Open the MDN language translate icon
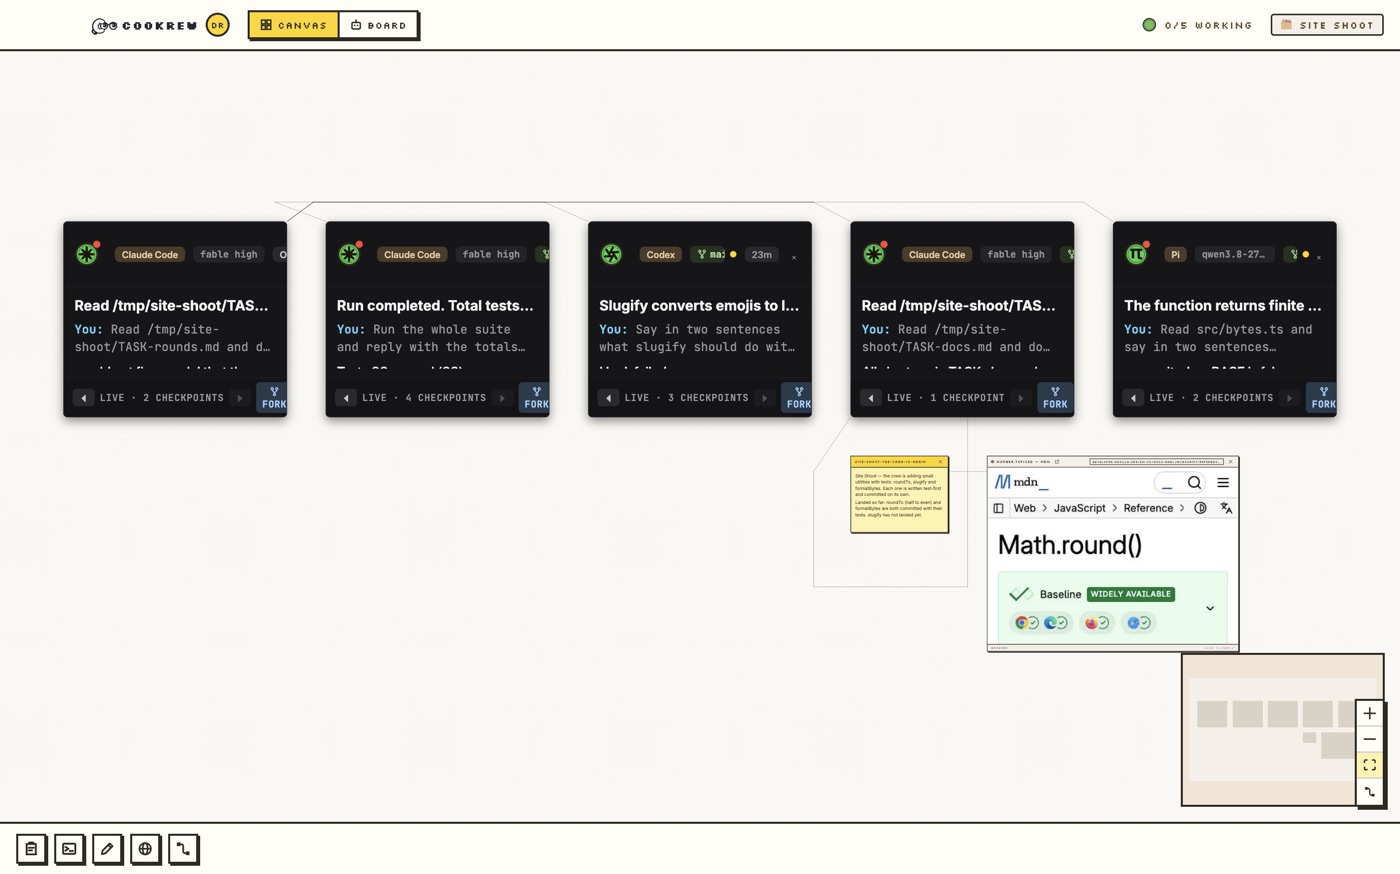 pos(1226,508)
